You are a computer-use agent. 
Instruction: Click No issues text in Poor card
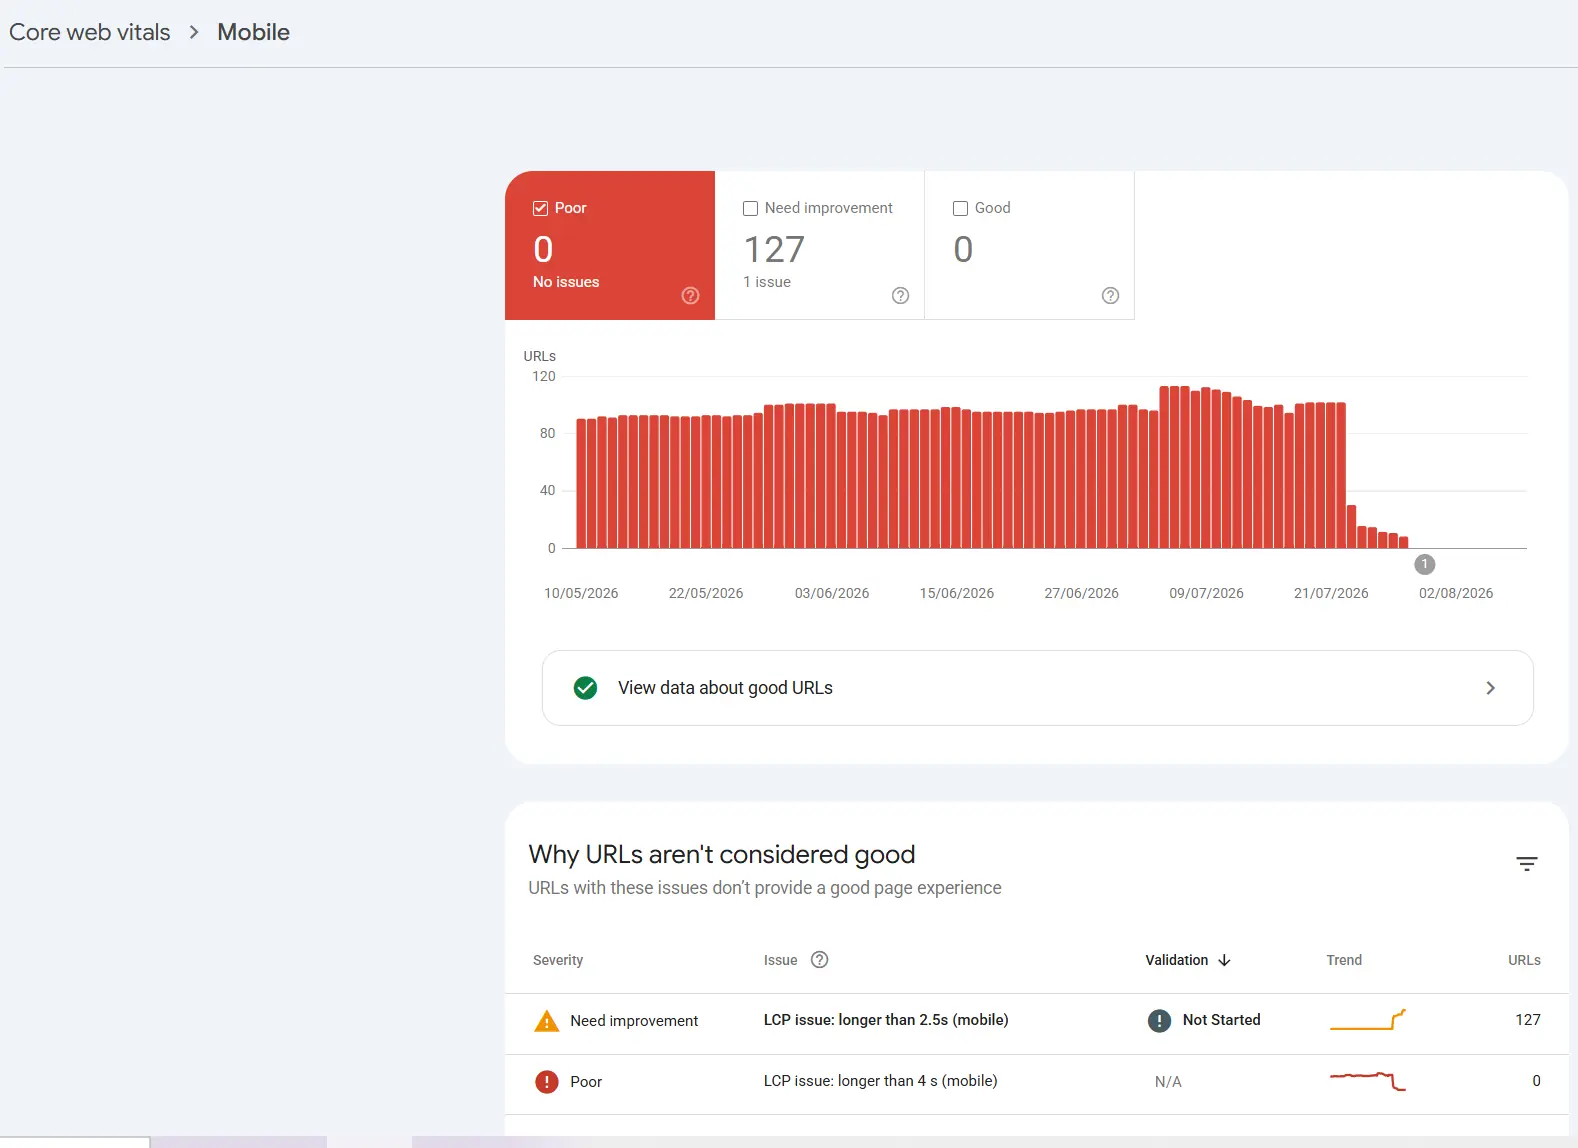click(566, 282)
